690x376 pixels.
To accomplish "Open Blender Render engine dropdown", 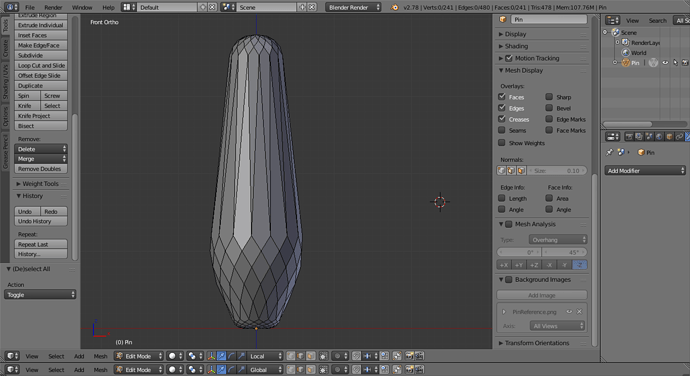I will point(353,7).
